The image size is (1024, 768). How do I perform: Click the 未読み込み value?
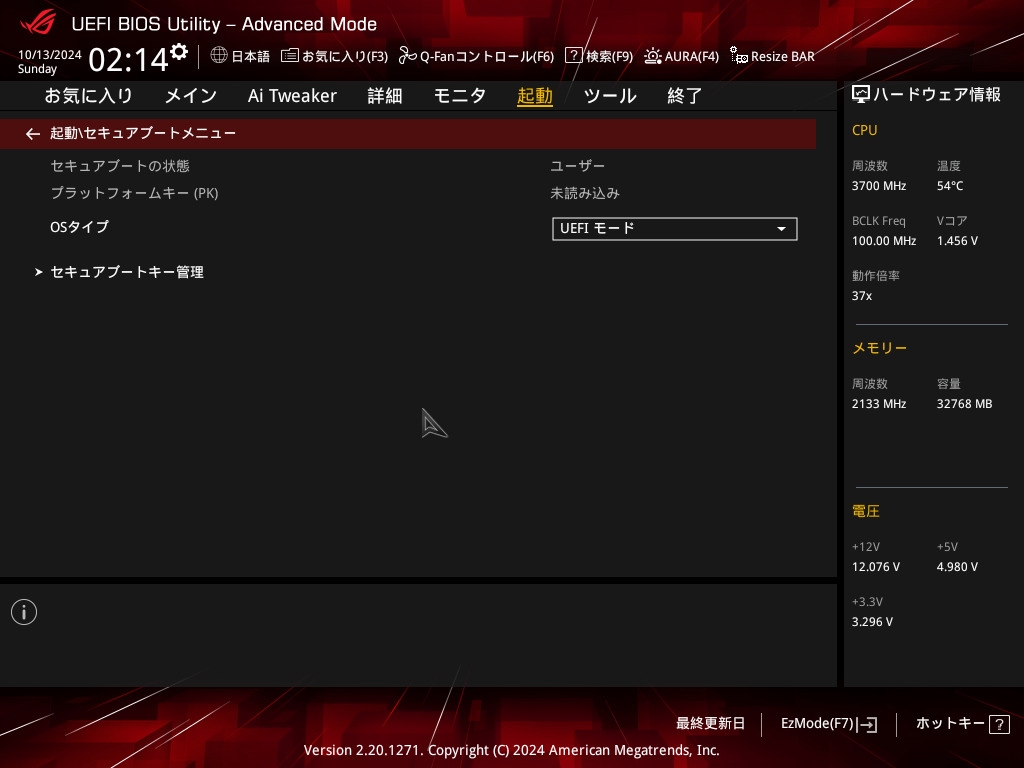coord(585,193)
